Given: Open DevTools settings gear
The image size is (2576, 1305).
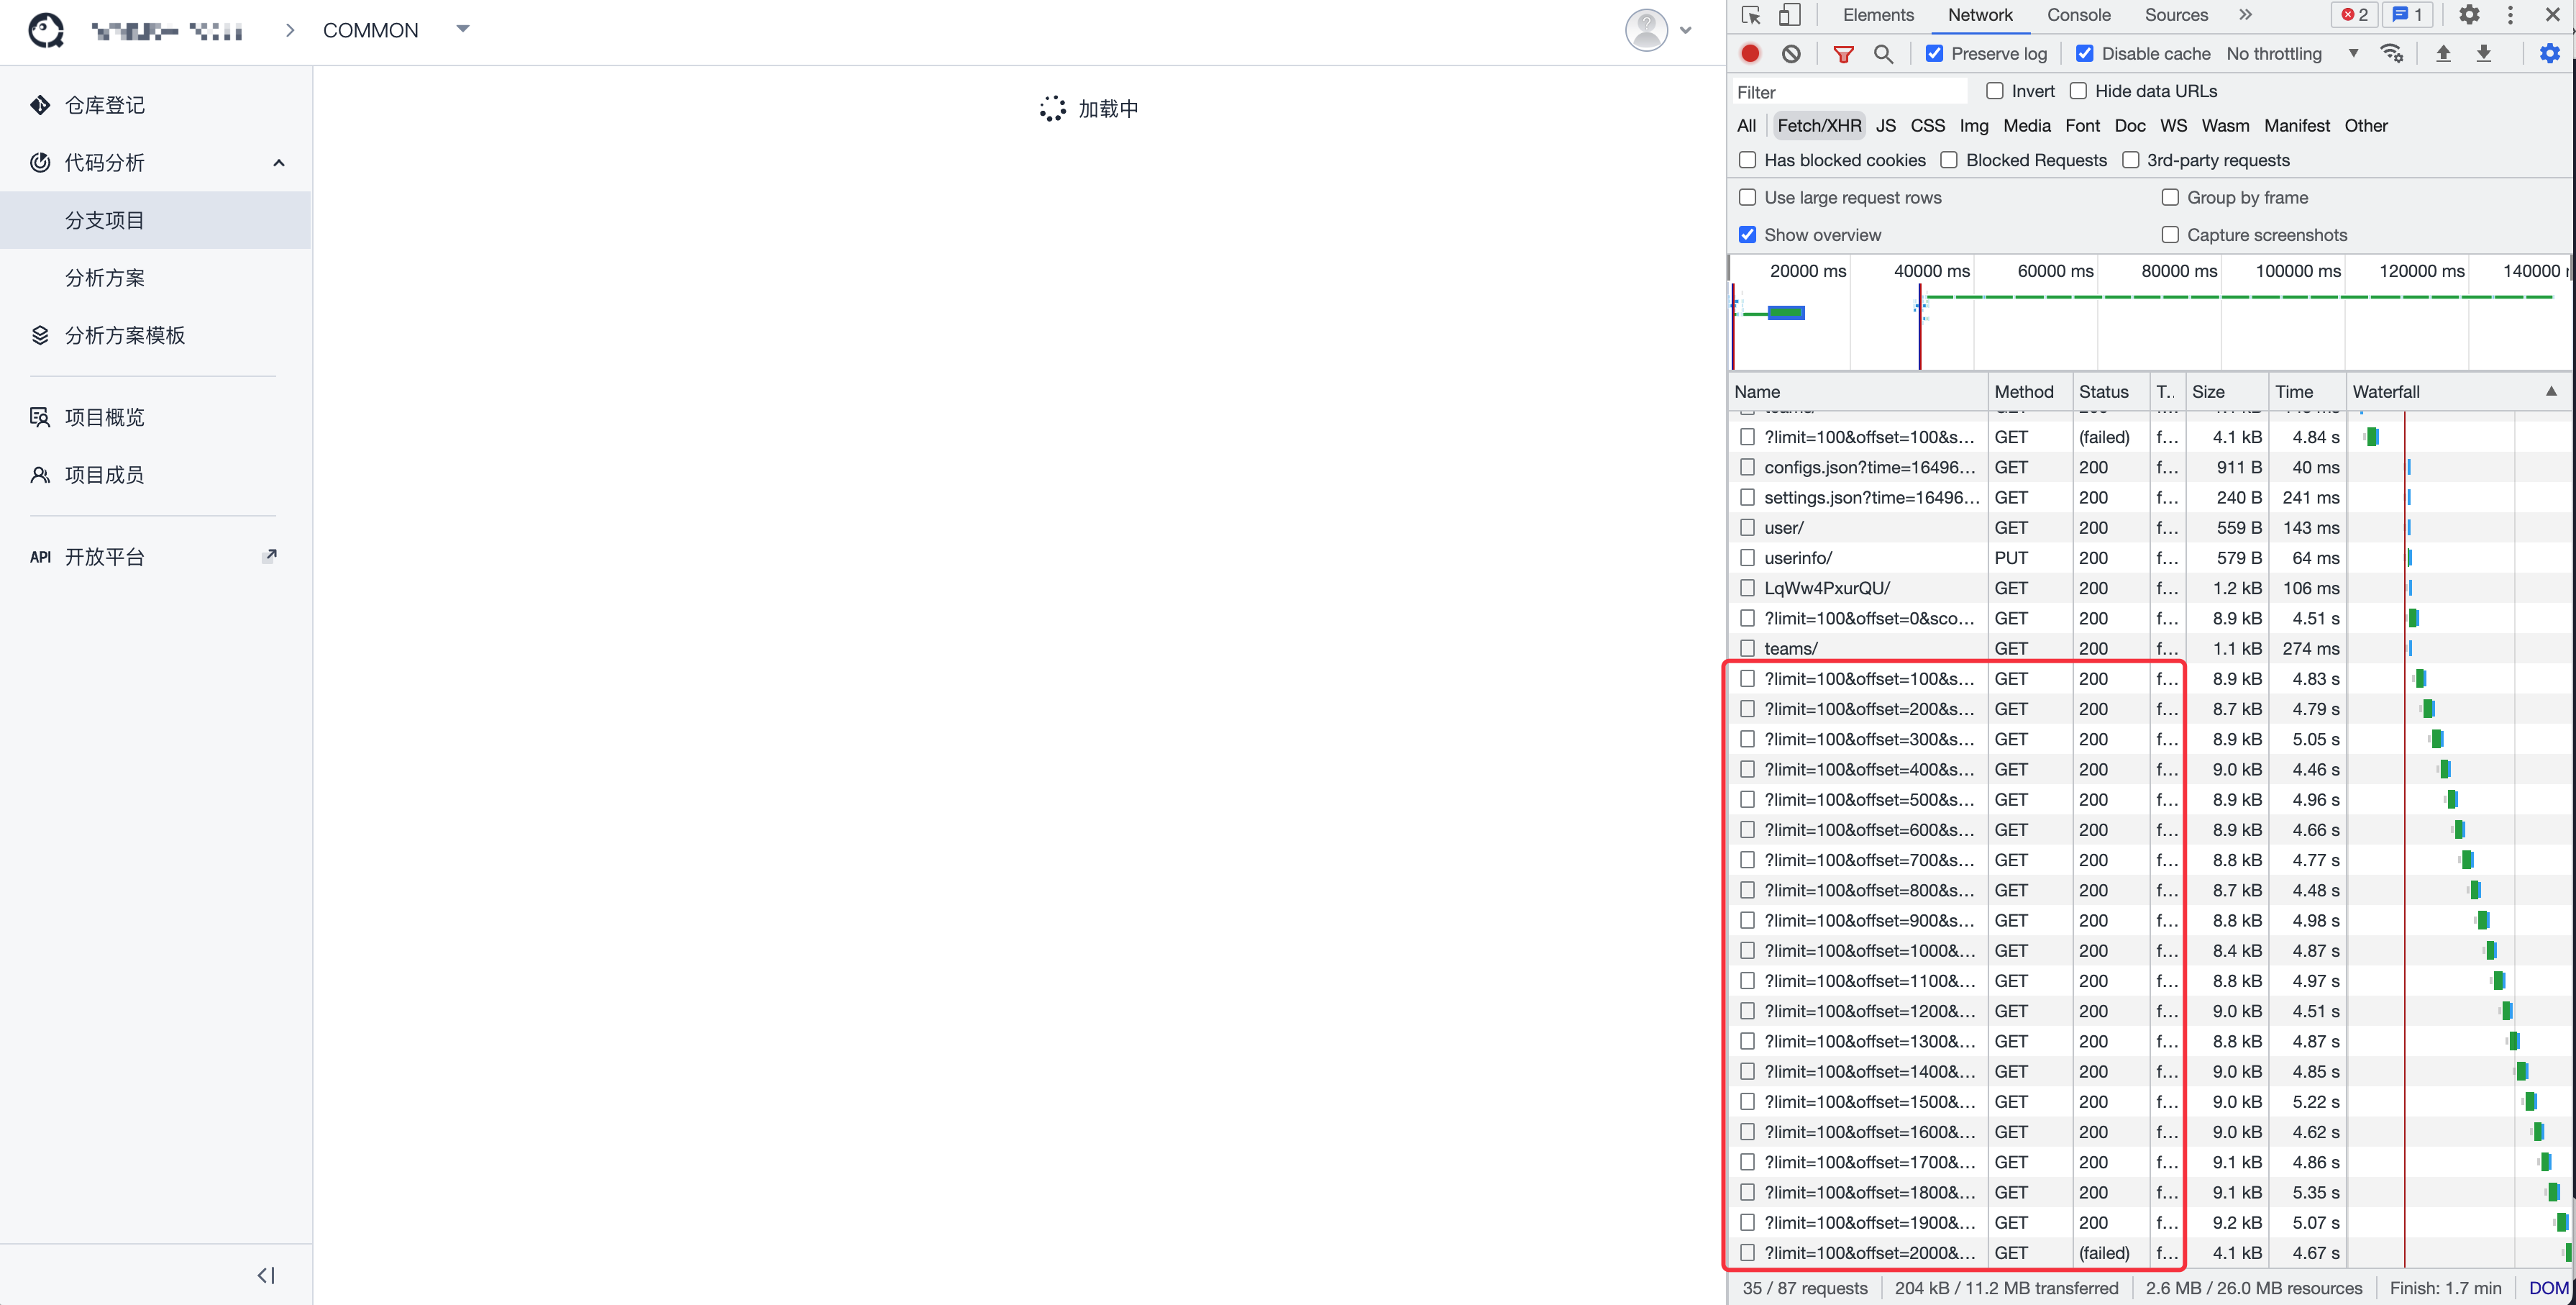Looking at the screenshot, I should (2469, 15).
